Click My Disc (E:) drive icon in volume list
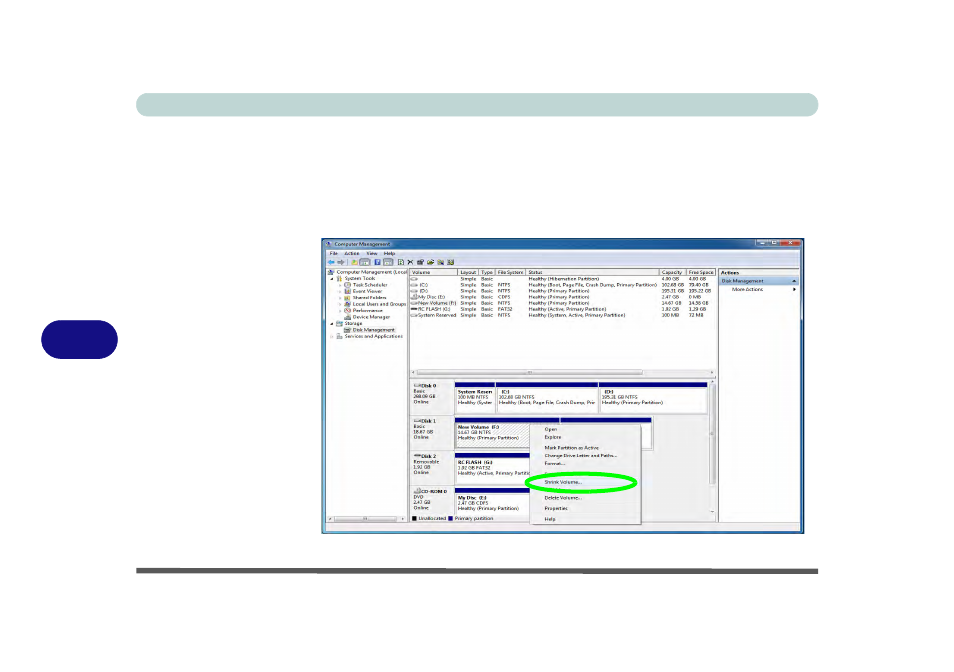 coord(414,297)
